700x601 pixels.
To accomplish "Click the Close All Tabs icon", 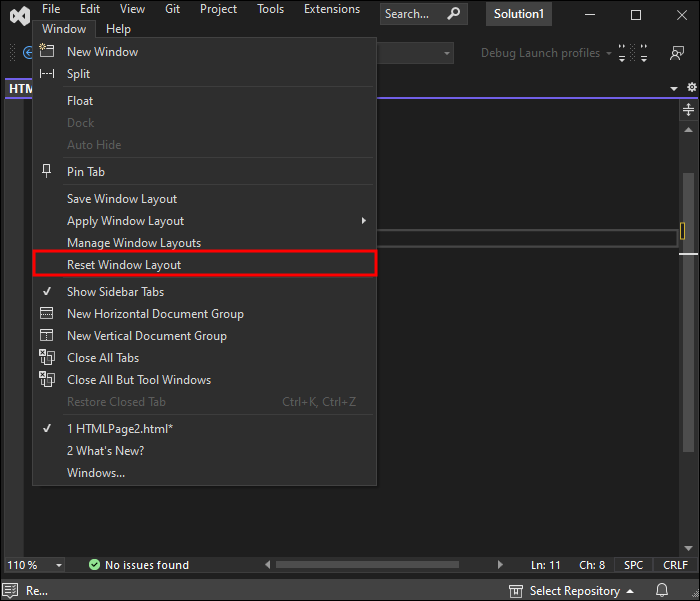I will coord(46,357).
